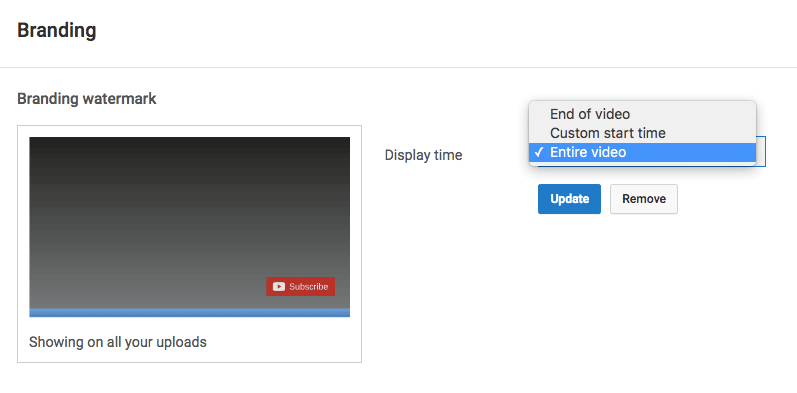
Task: Select the Entire video option
Action: (x=642, y=153)
